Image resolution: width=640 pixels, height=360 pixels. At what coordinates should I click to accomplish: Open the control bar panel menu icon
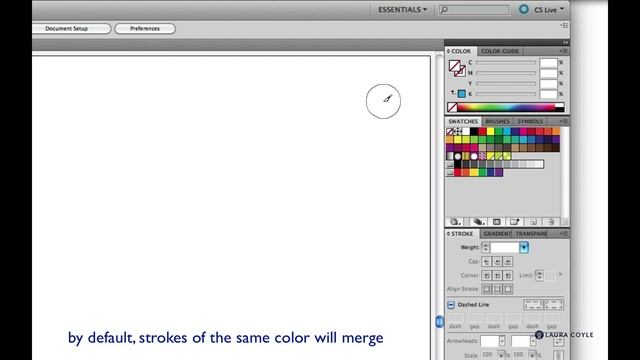564,25
